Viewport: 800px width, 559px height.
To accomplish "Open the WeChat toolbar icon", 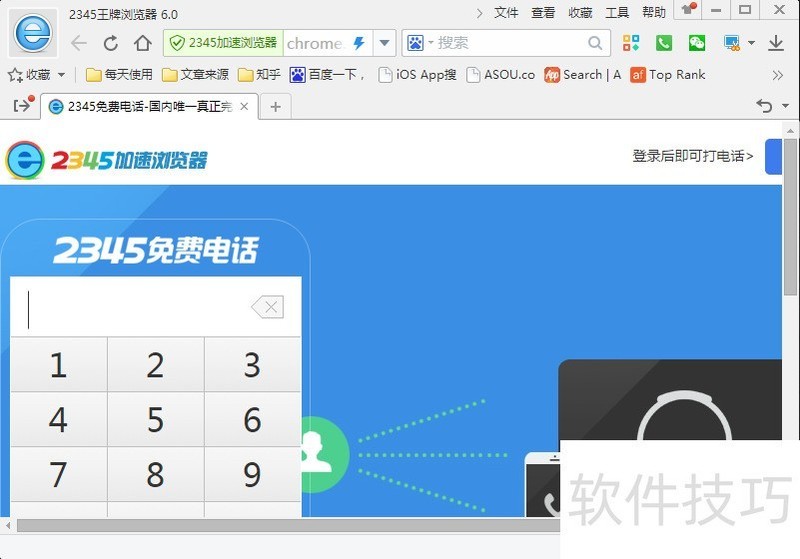I will (697, 43).
